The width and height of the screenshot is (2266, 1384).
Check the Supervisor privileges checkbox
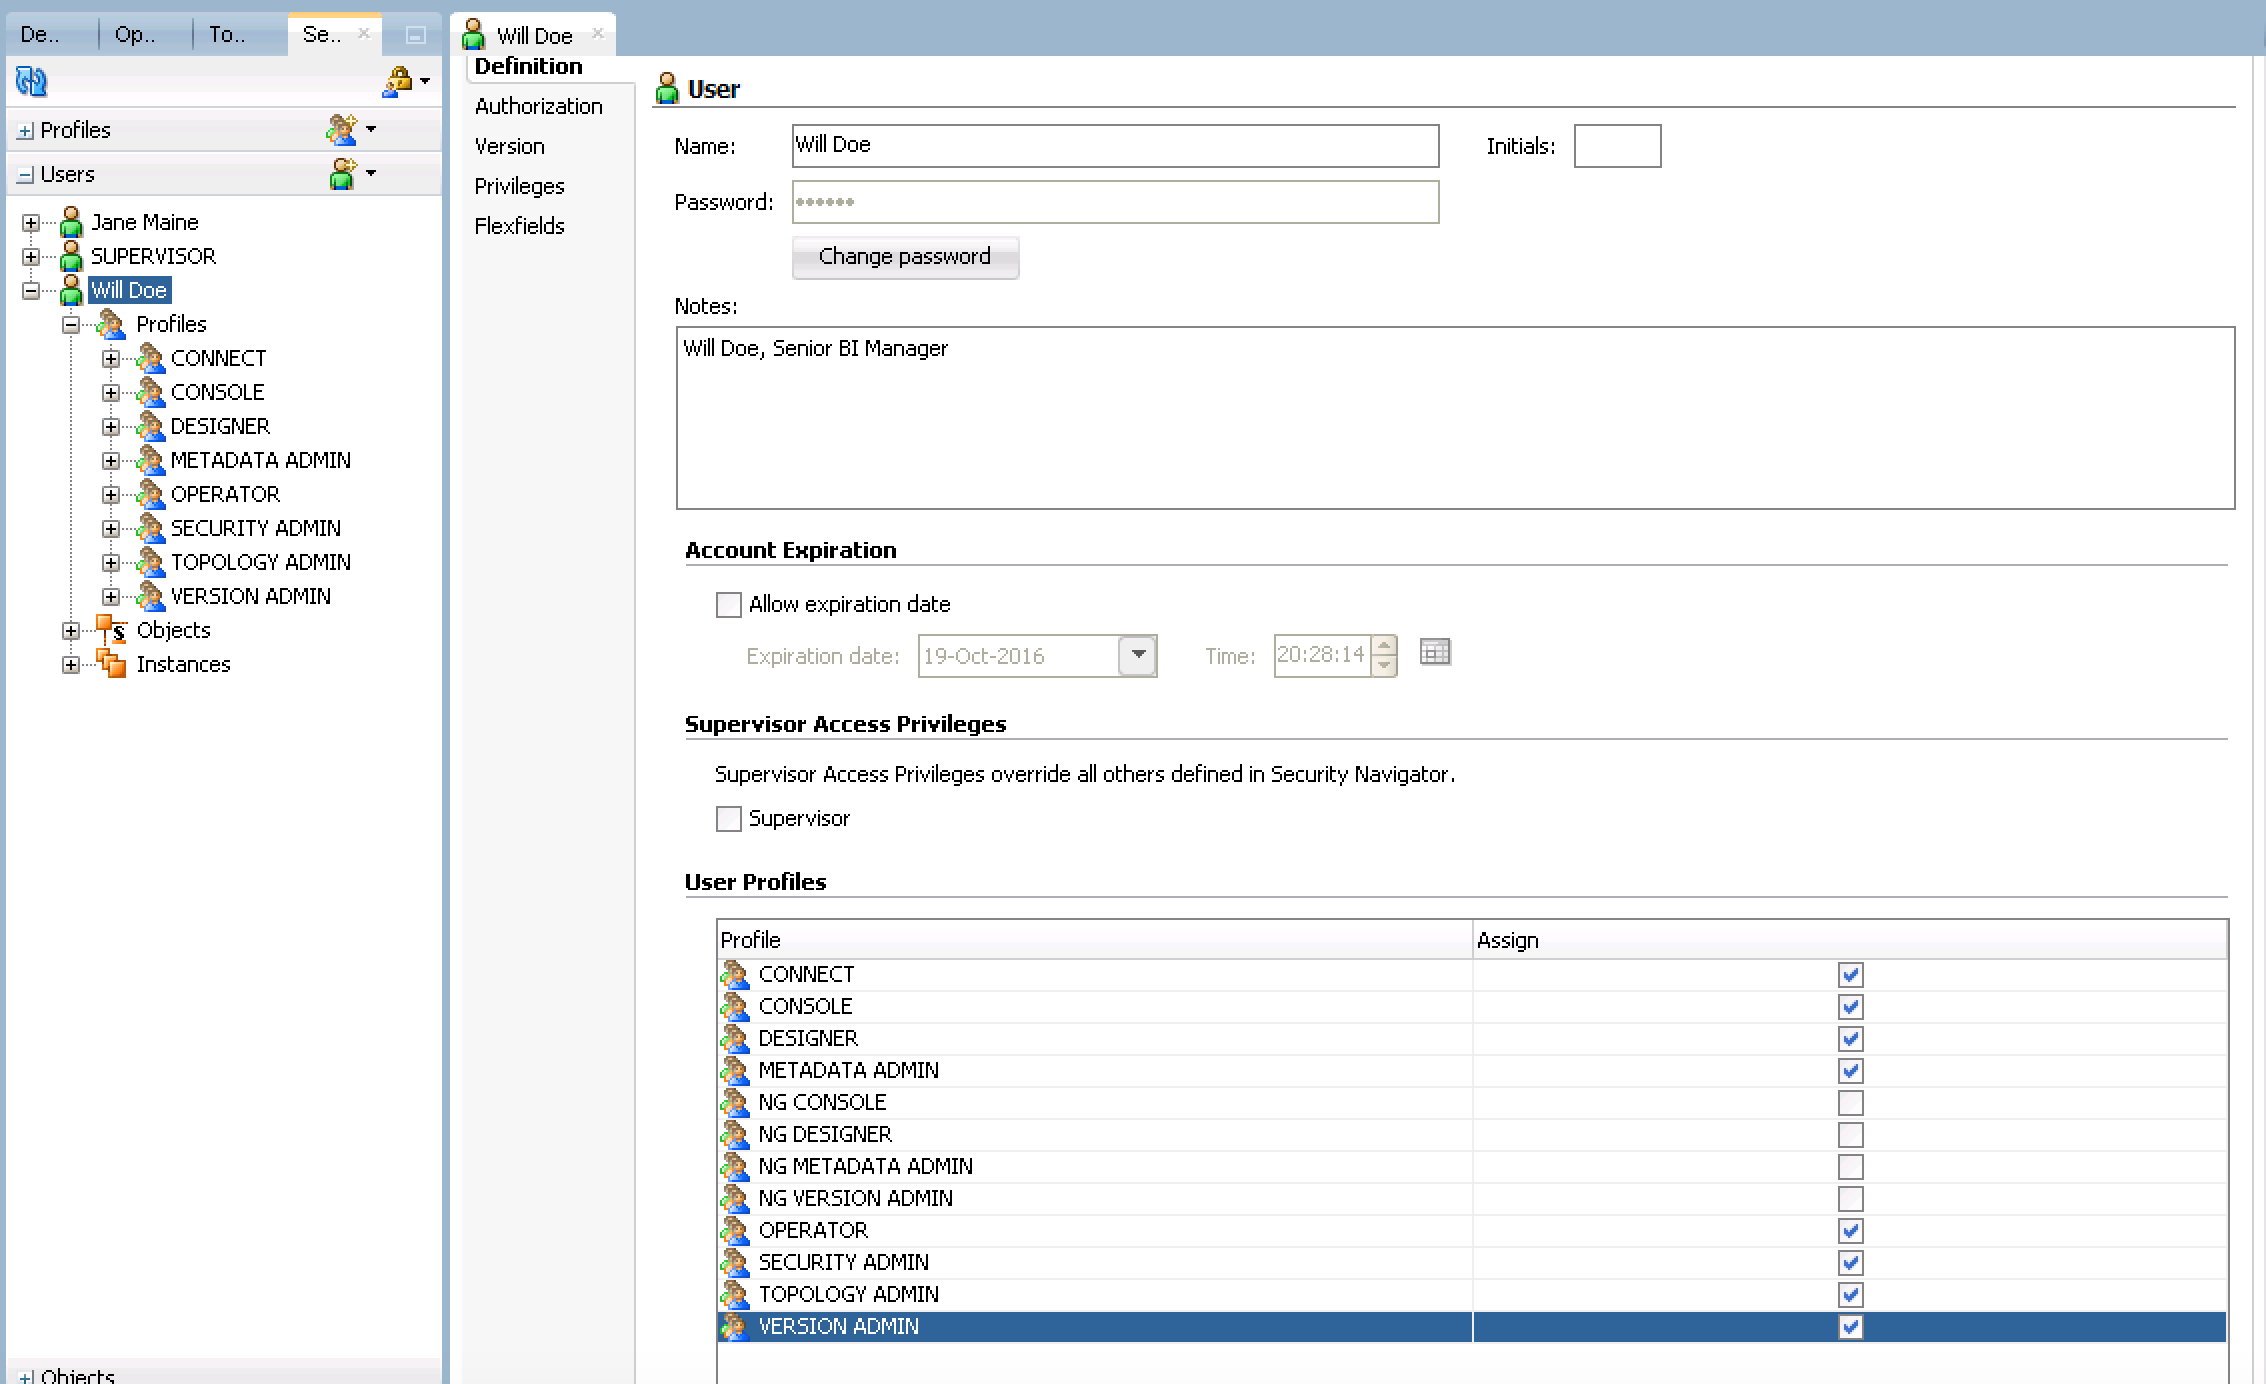click(x=729, y=819)
